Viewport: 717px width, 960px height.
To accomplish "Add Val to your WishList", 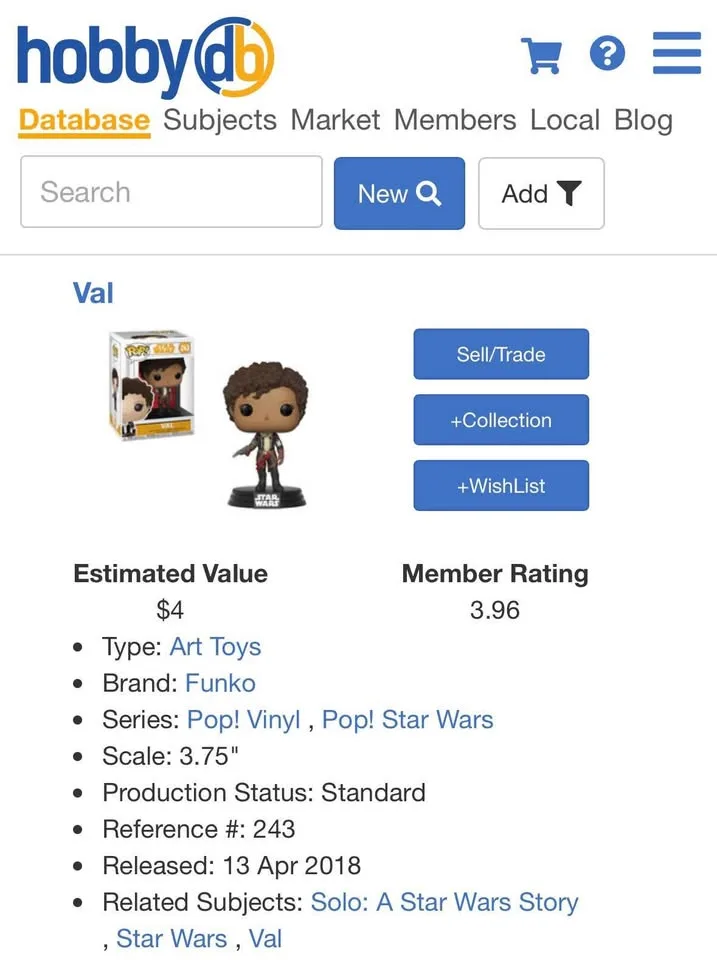I will [x=501, y=485].
